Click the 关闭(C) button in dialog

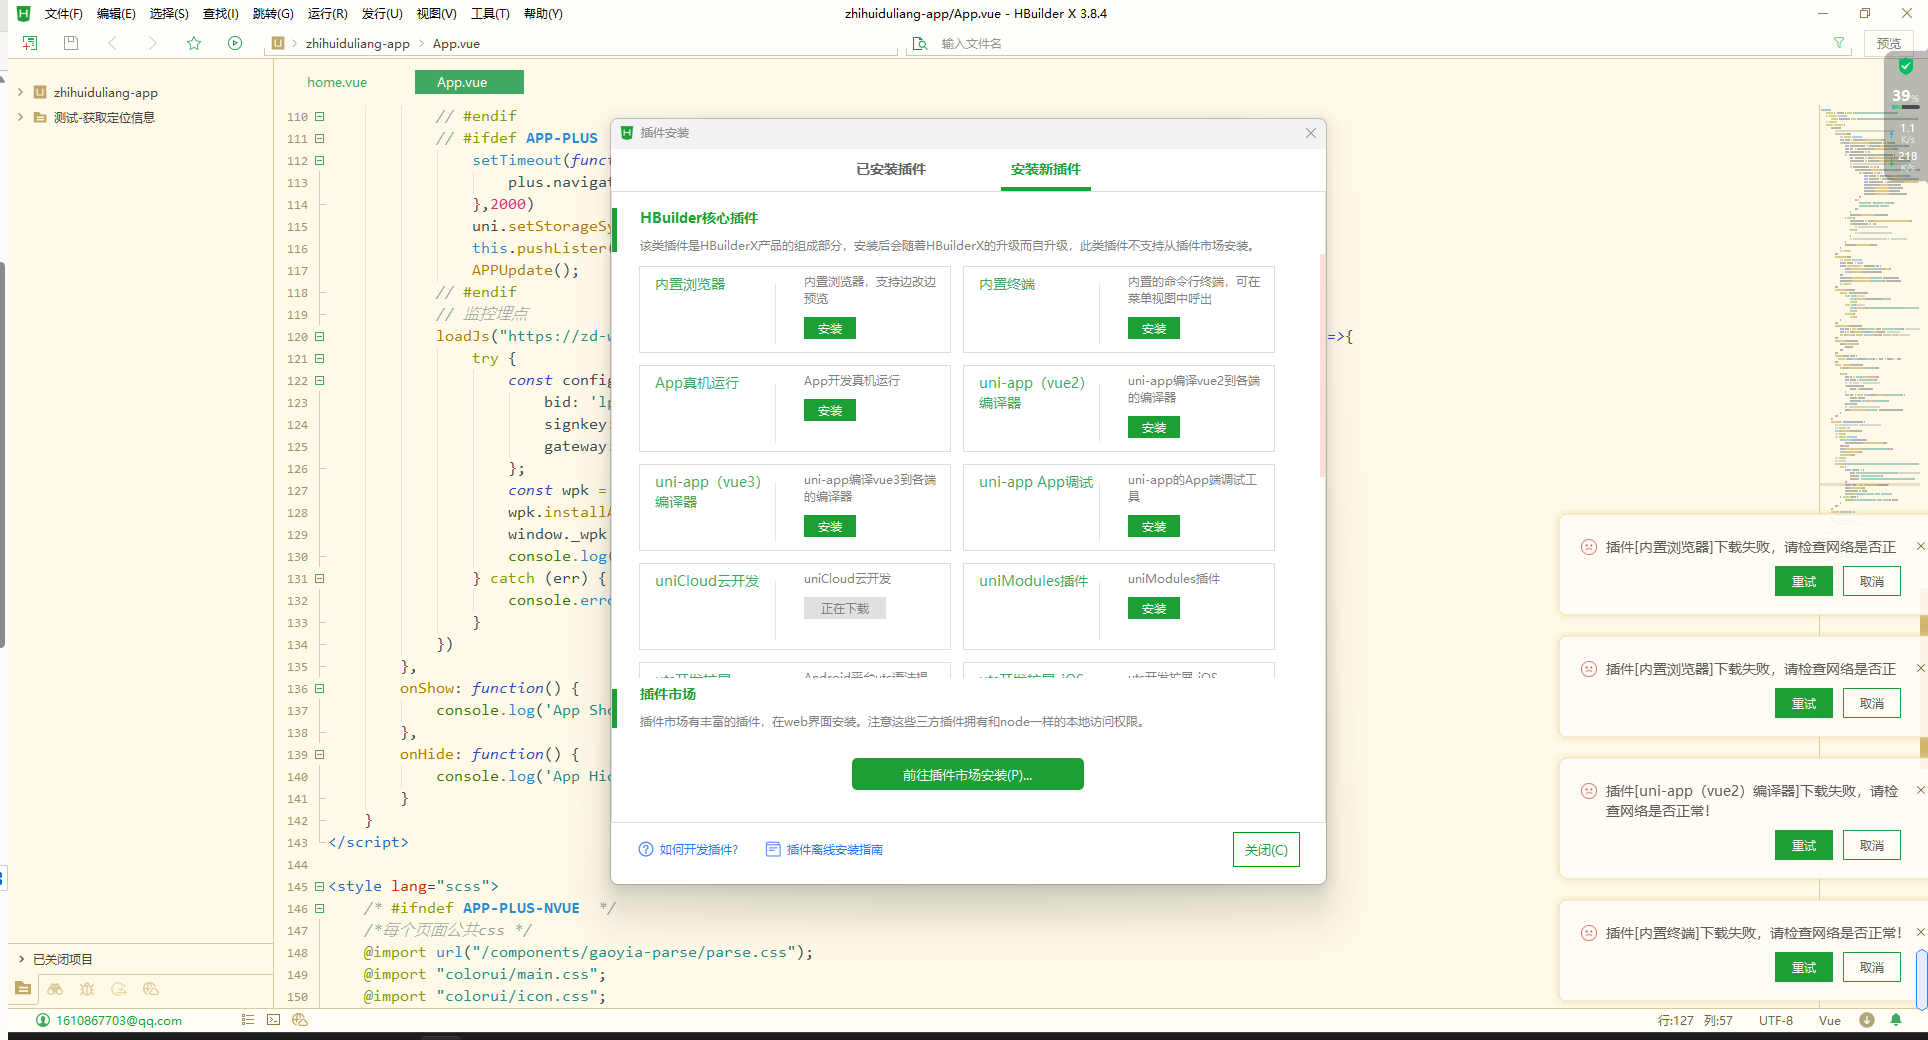pyautogui.click(x=1266, y=849)
